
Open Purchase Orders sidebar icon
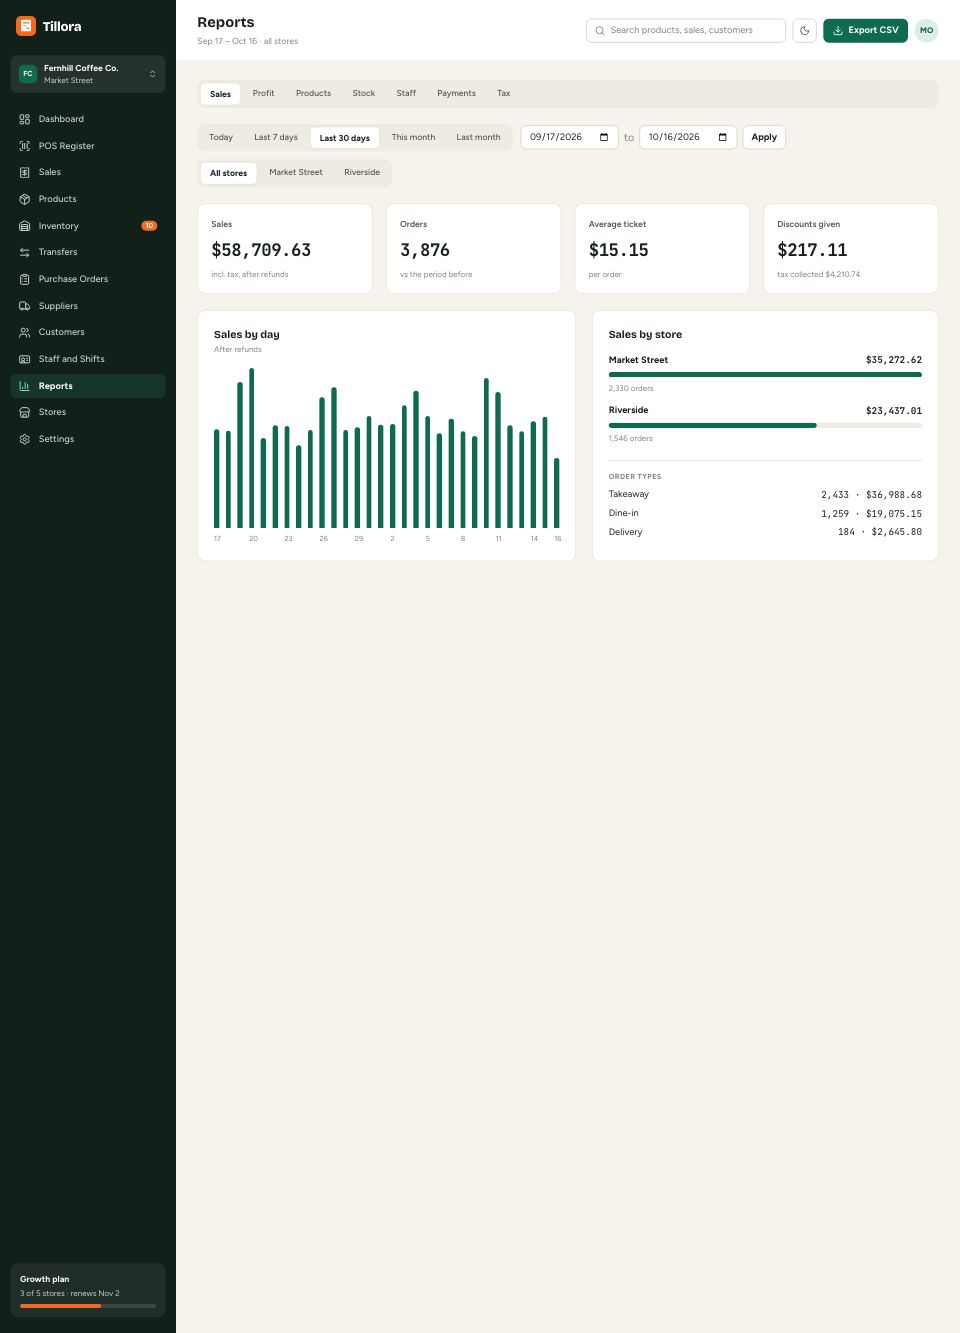(x=25, y=279)
